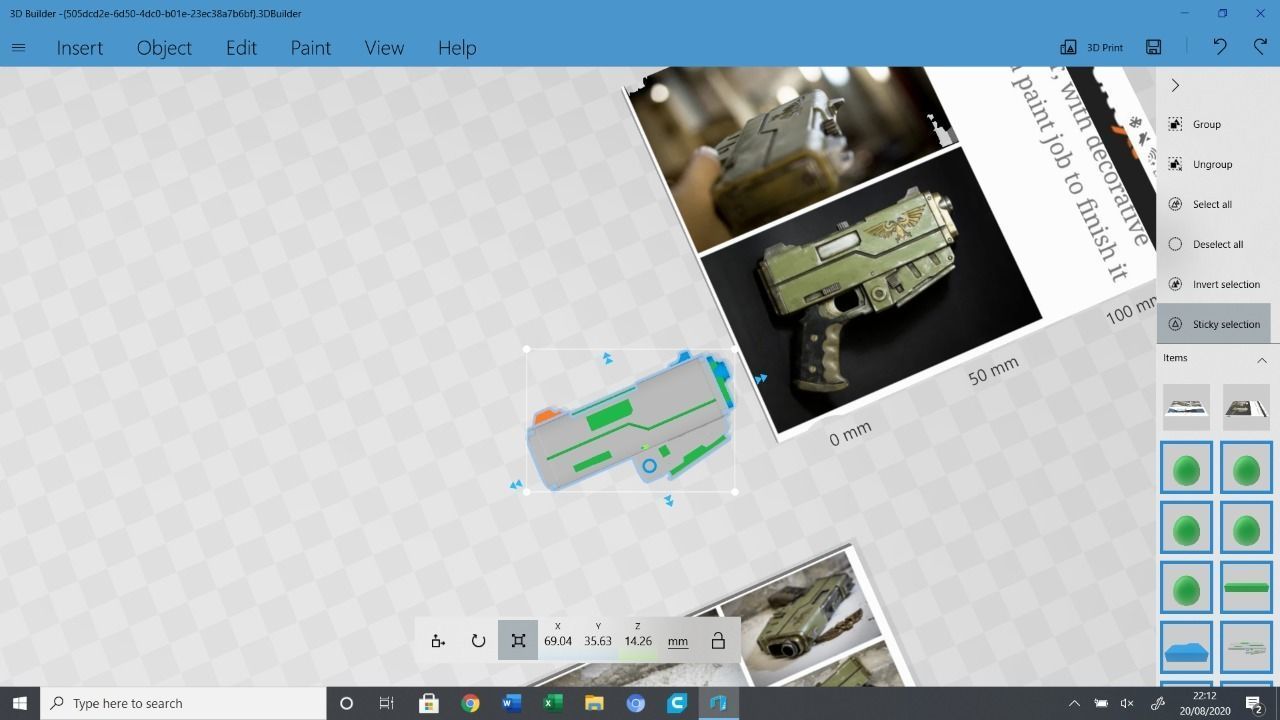Open the notification center icon
1280x720 pixels.
pyautogui.click(x=1255, y=703)
